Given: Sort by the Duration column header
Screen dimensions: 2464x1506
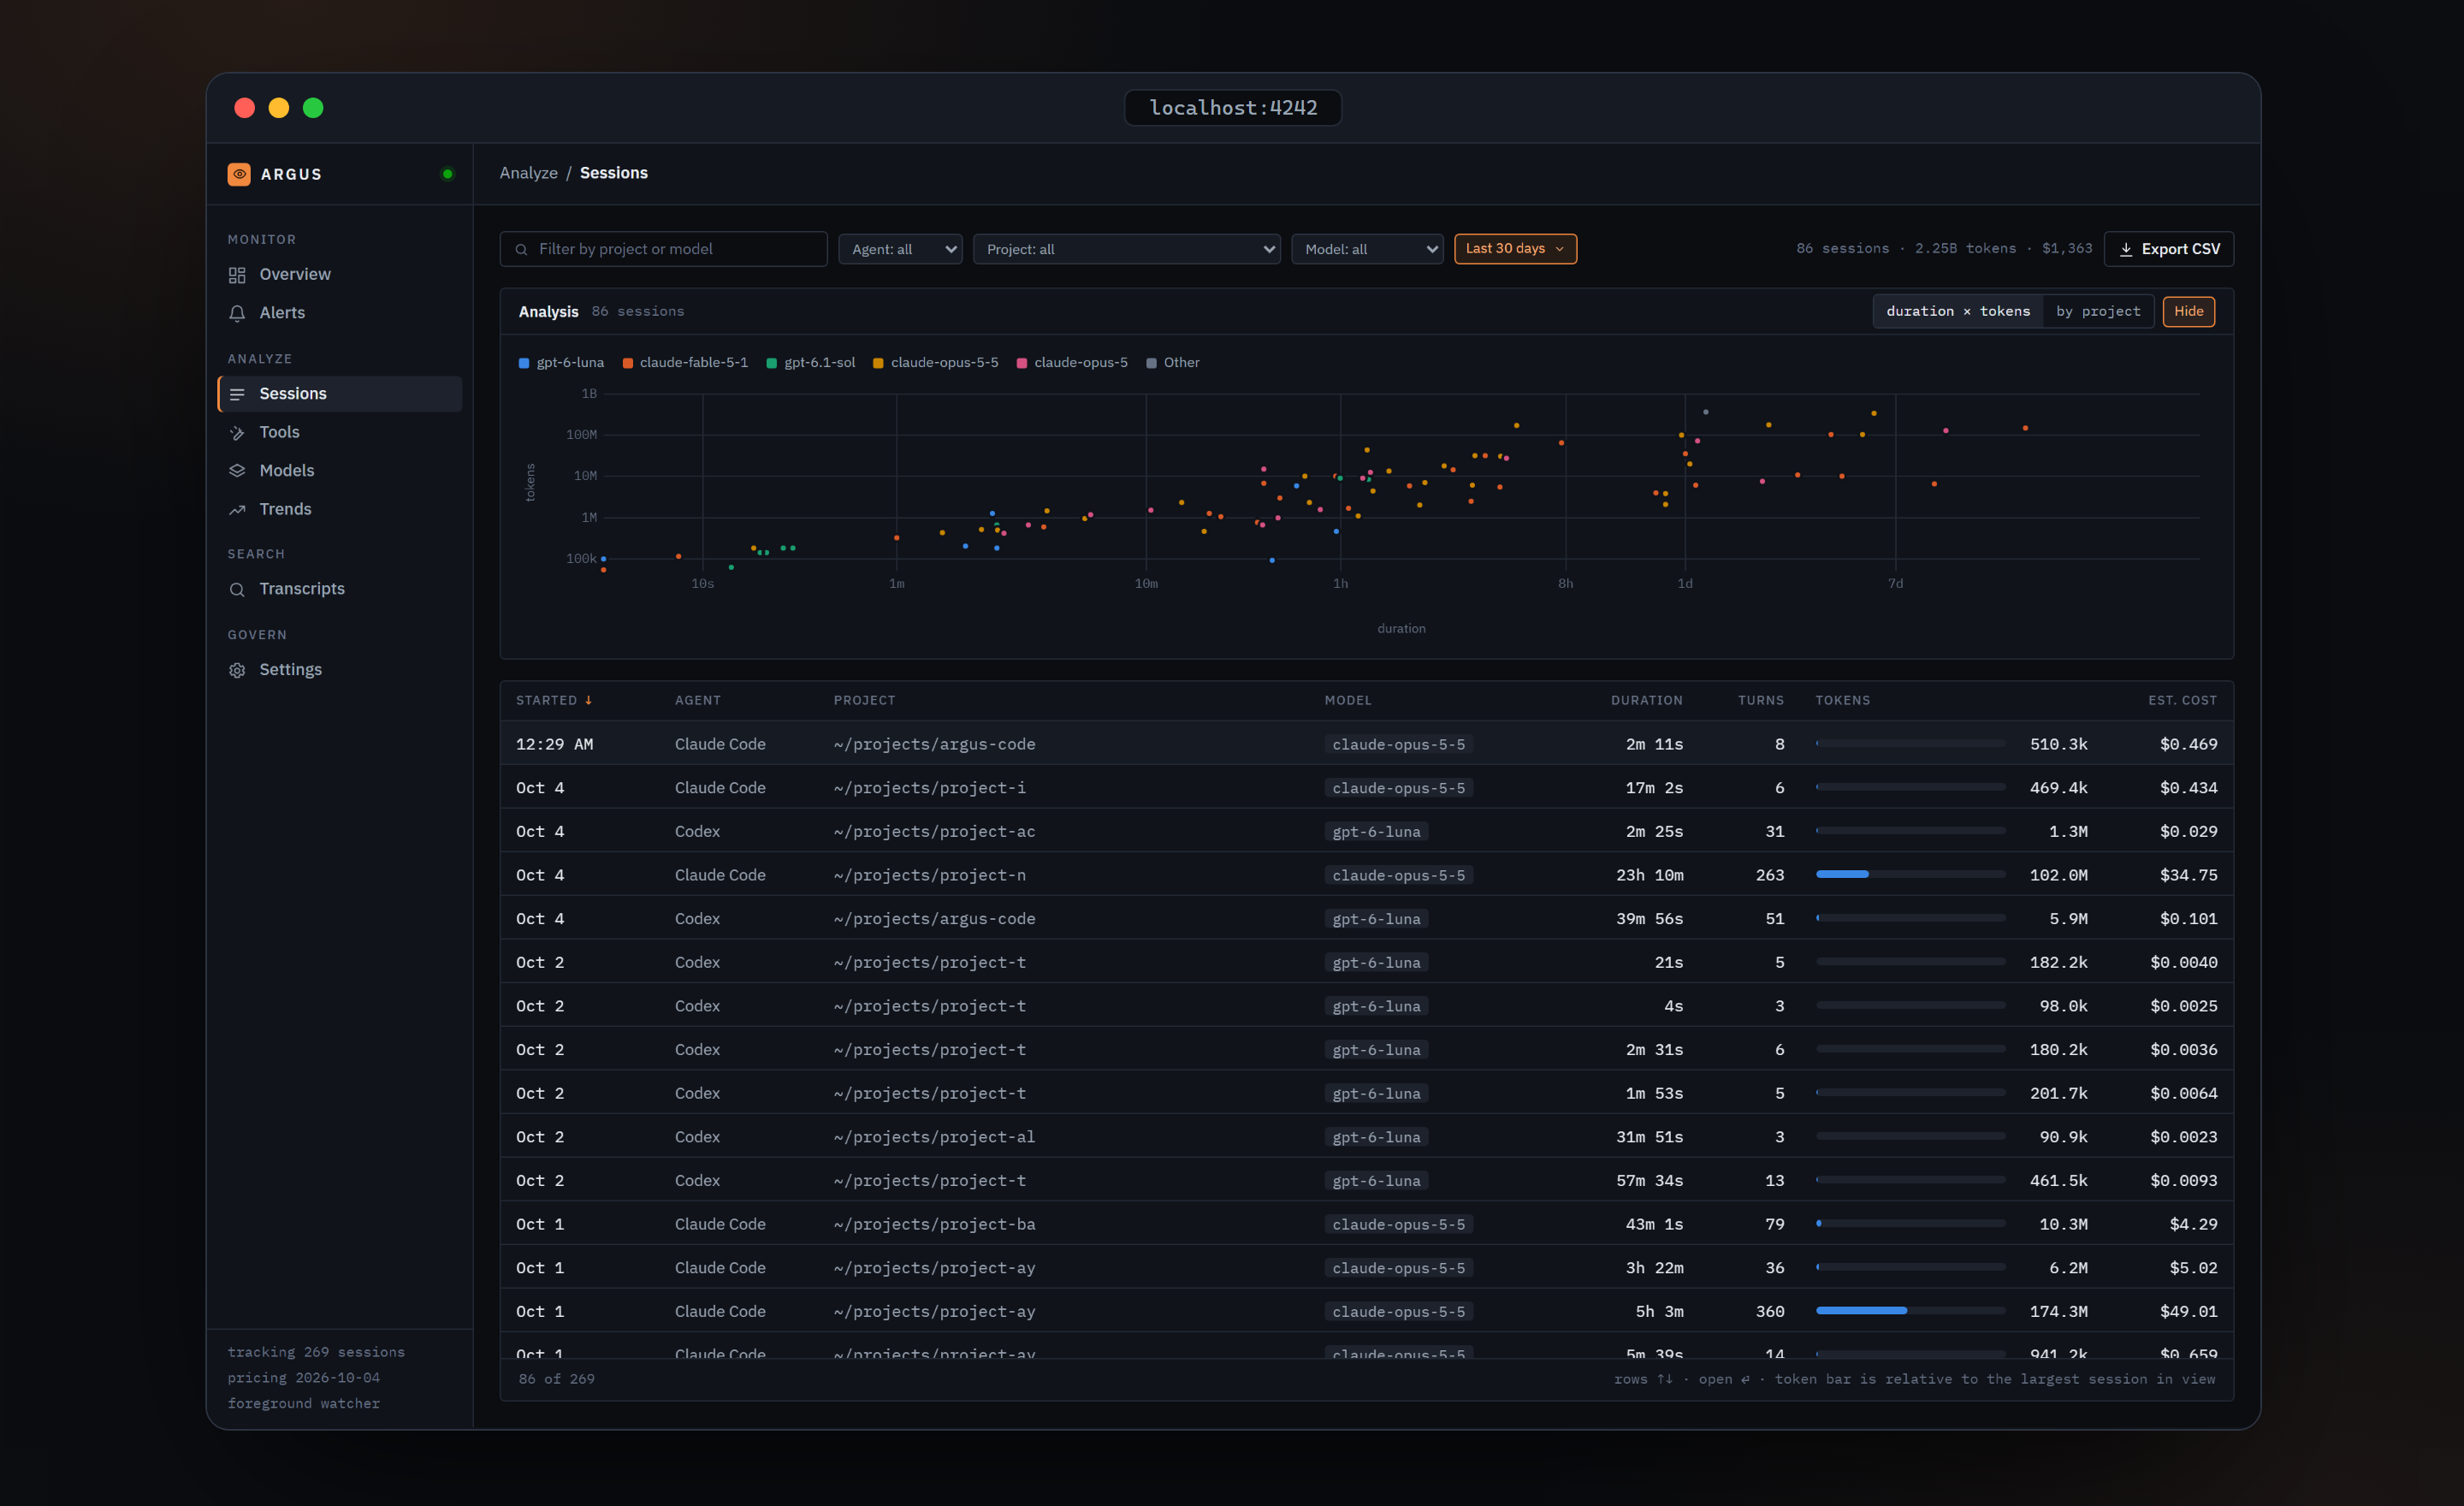Looking at the screenshot, I should tap(1646, 700).
